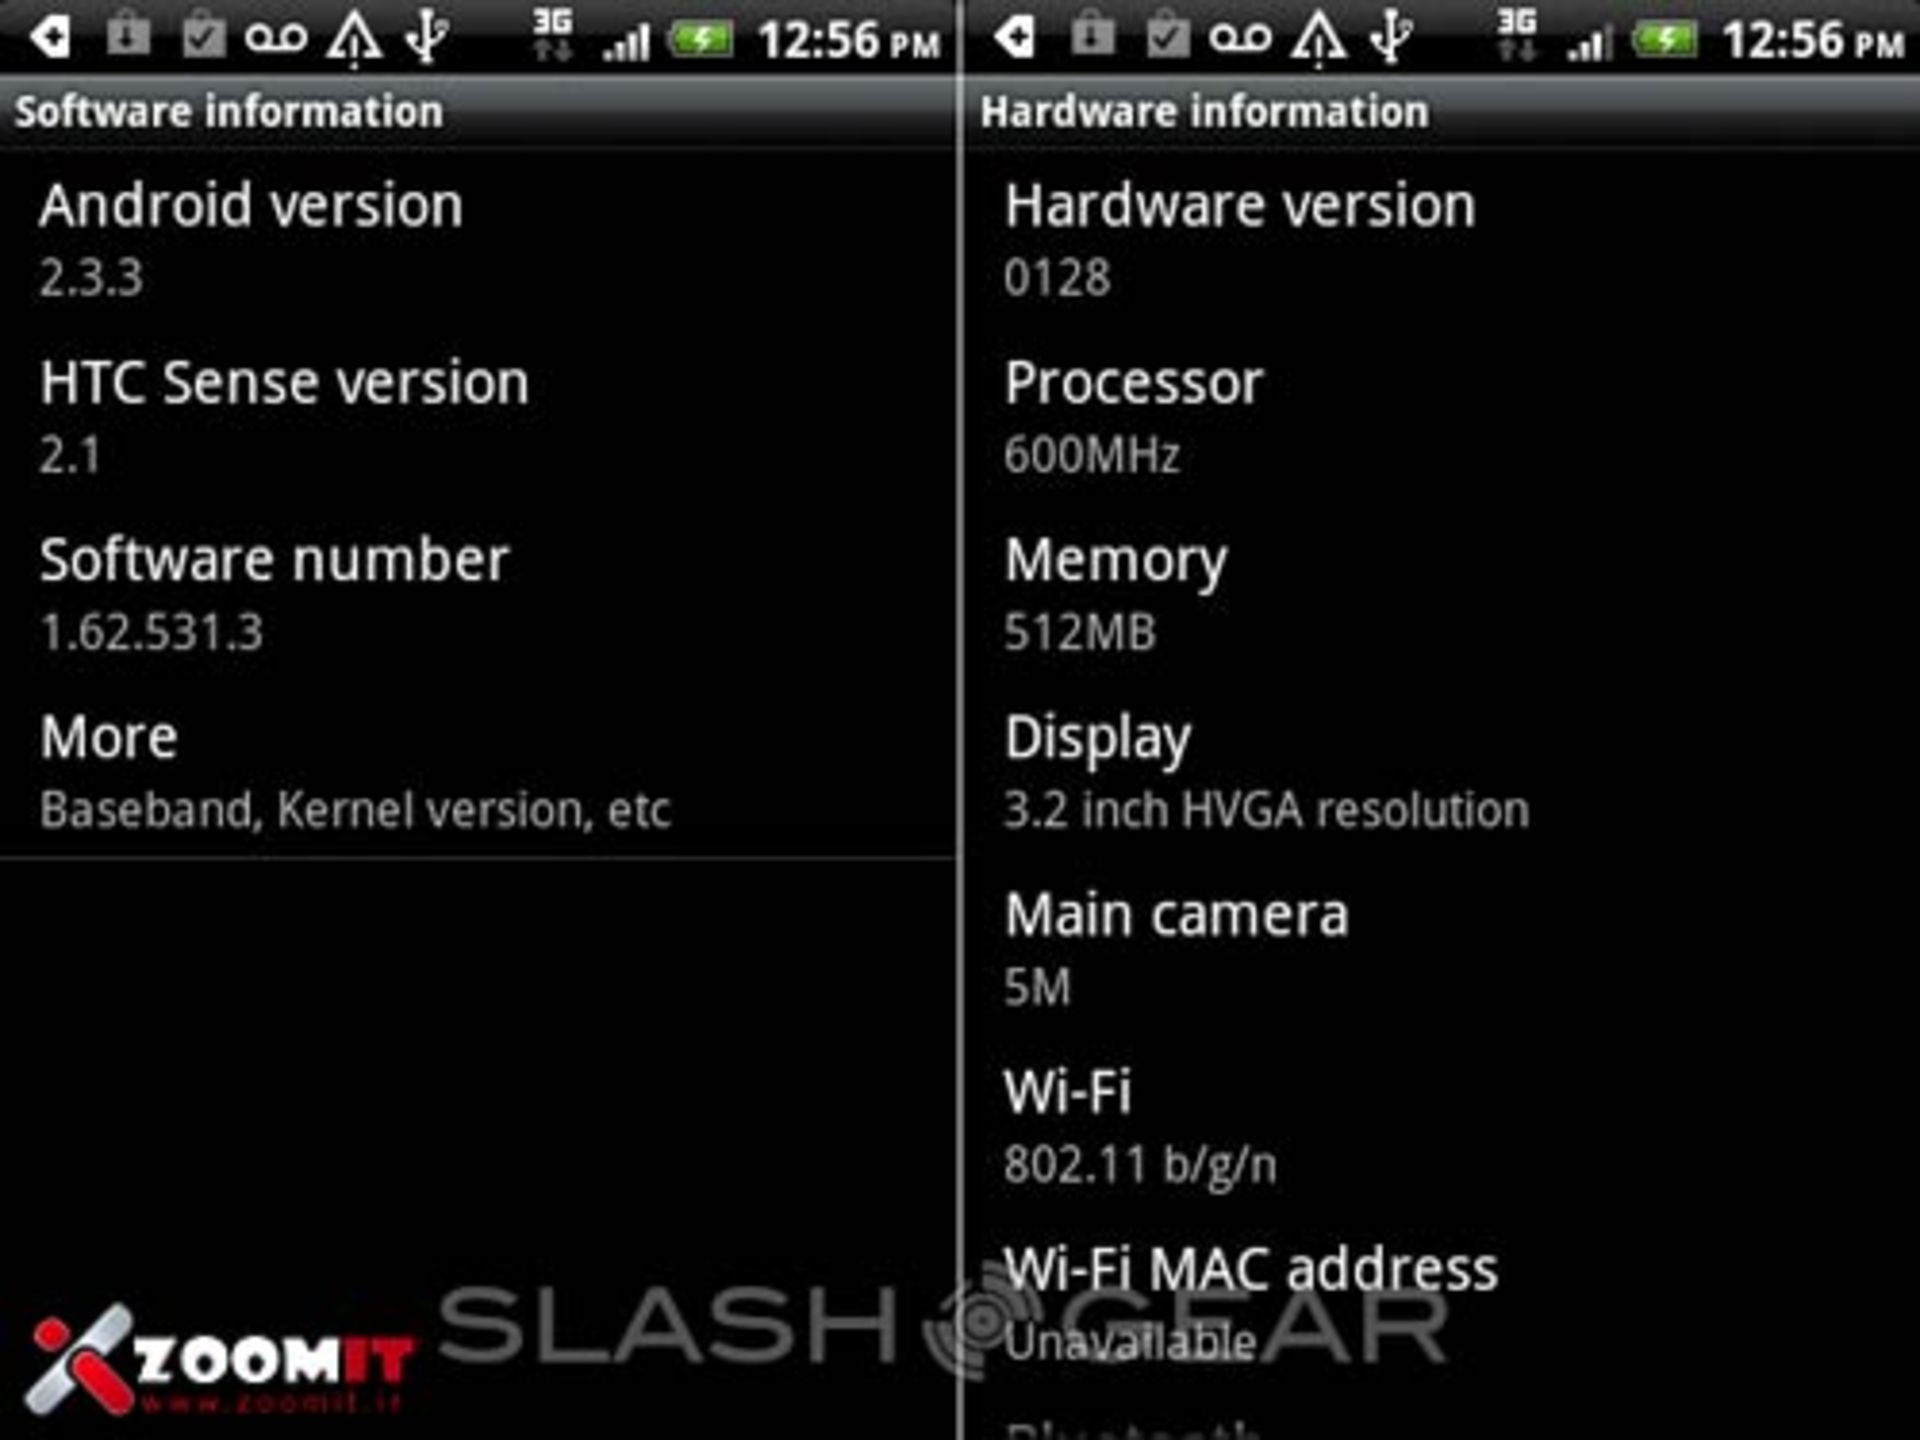The image size is (1920, 1440).
Task: Tap battery charging icon on right screen
Action: (1665, 40)
